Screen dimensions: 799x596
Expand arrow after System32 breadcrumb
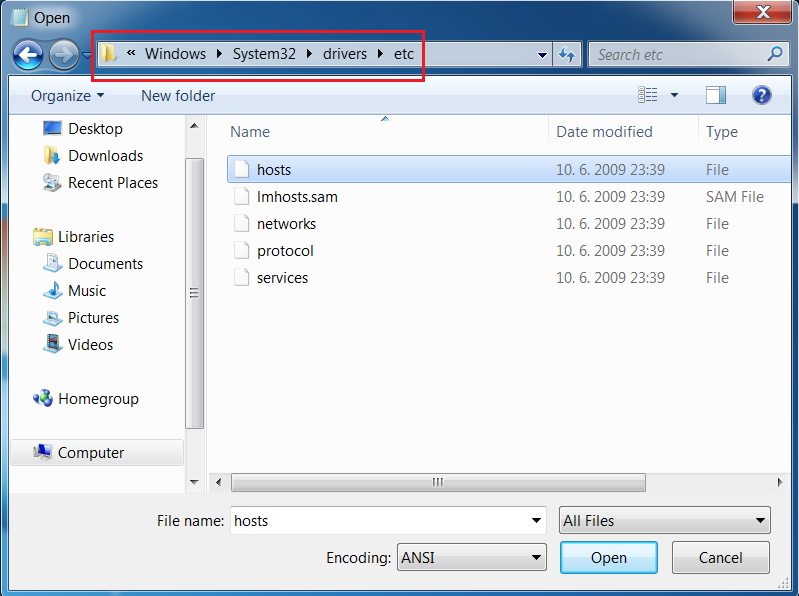pyautogui.click(x=309, y=53)
